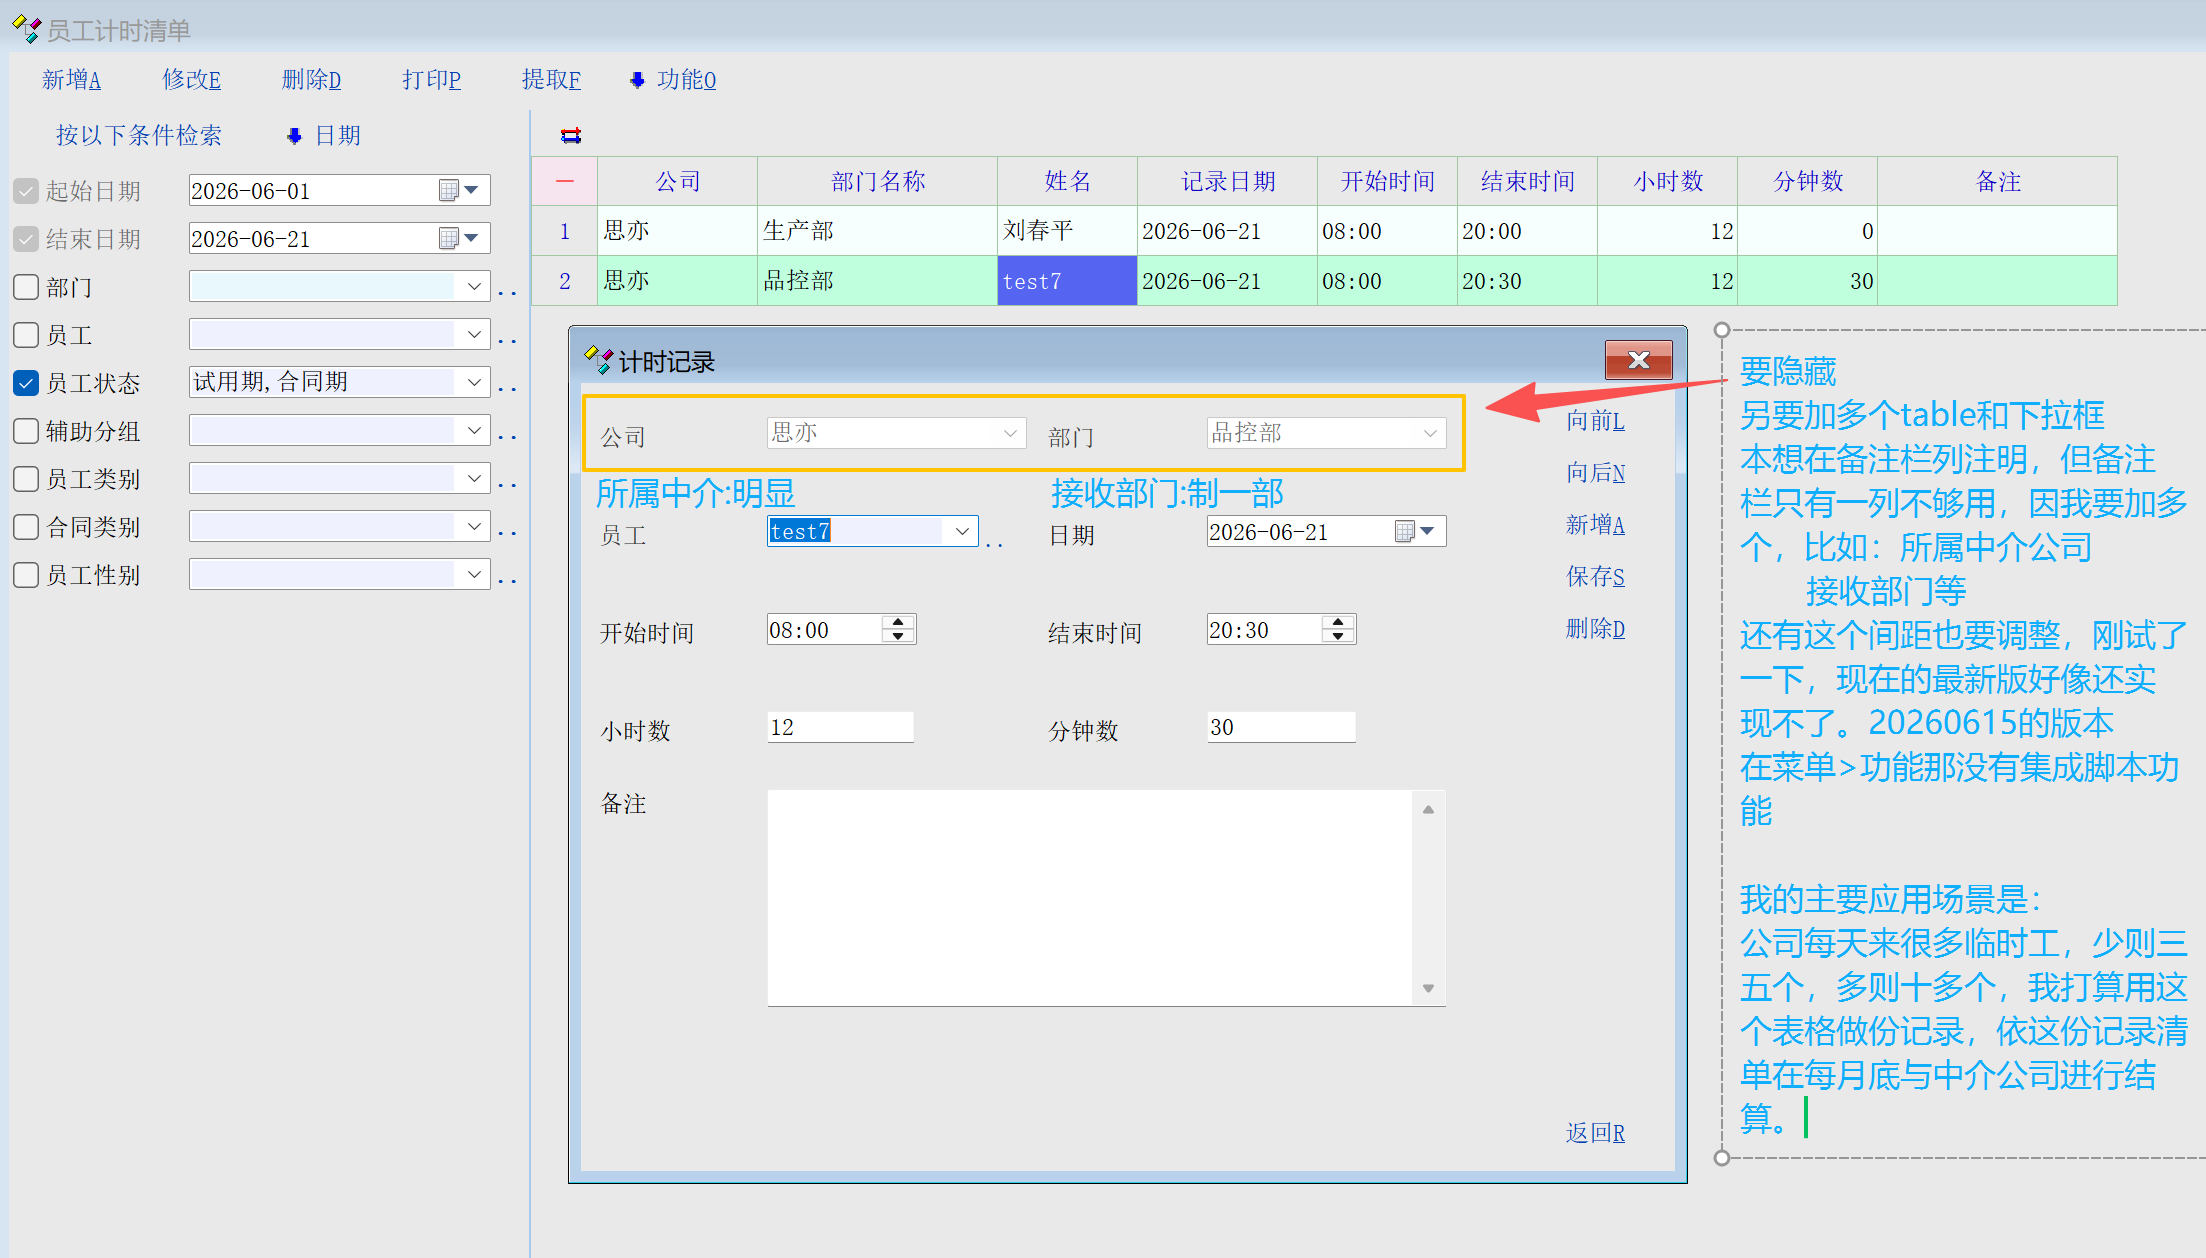Viewport: 2206px width, 1258px height.
Task: Open the 功能O menu
Action: click(x=687, y=80)
